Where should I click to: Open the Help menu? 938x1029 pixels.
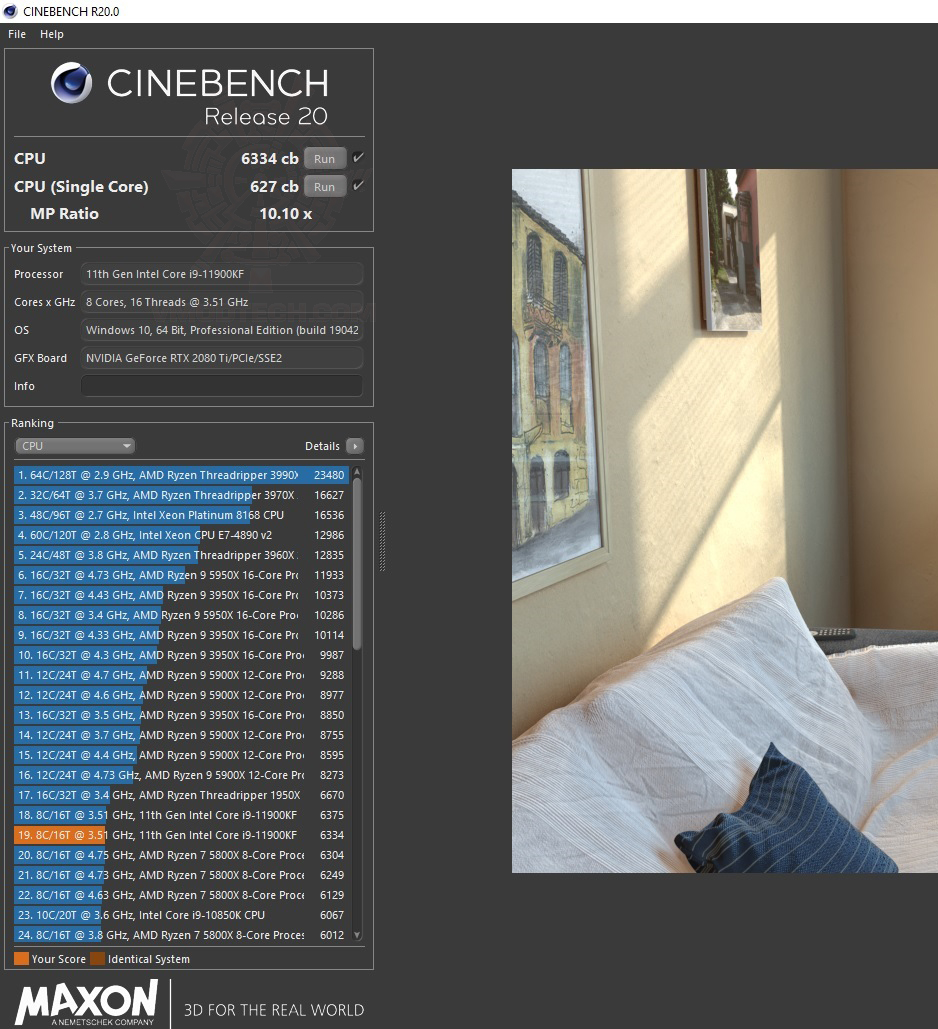pyautogui.click(x=52, y=34)
